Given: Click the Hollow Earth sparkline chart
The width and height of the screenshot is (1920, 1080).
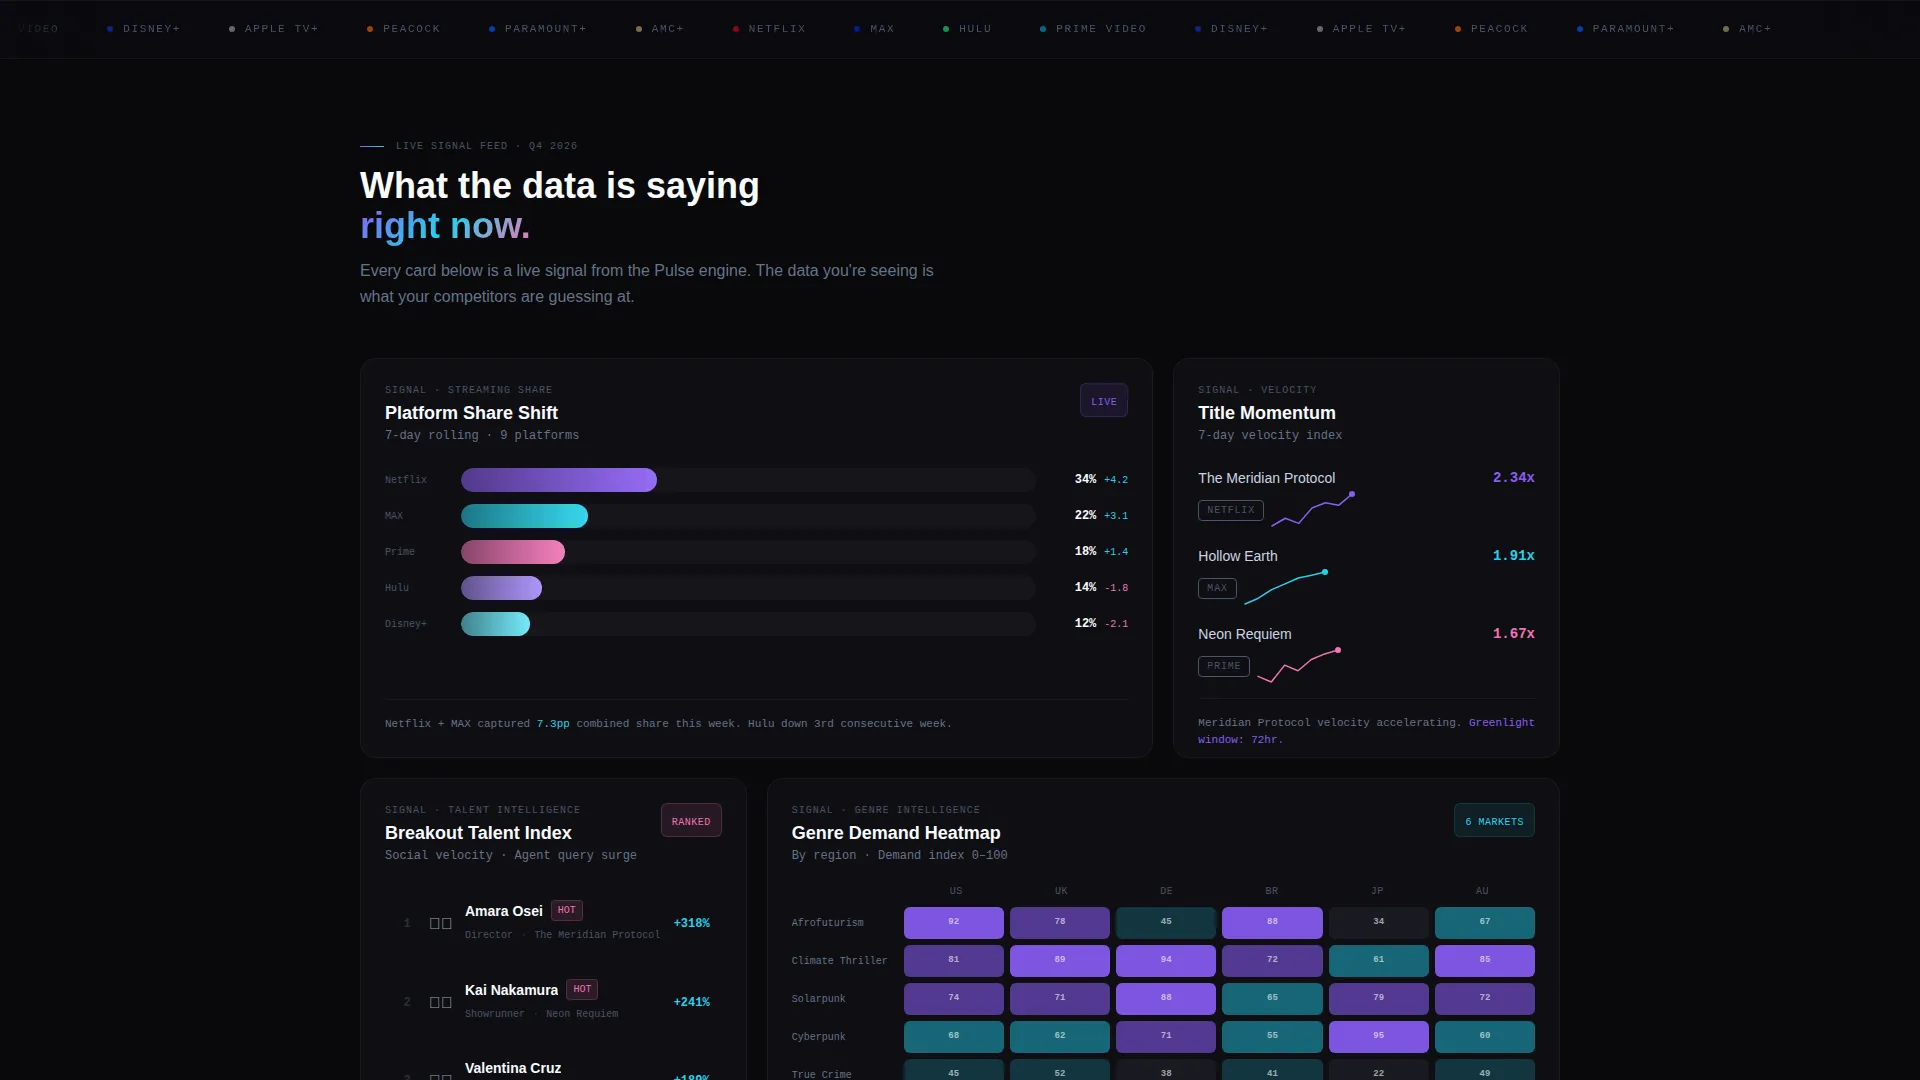Looking at the screenshot, I should coord(1286,587).
